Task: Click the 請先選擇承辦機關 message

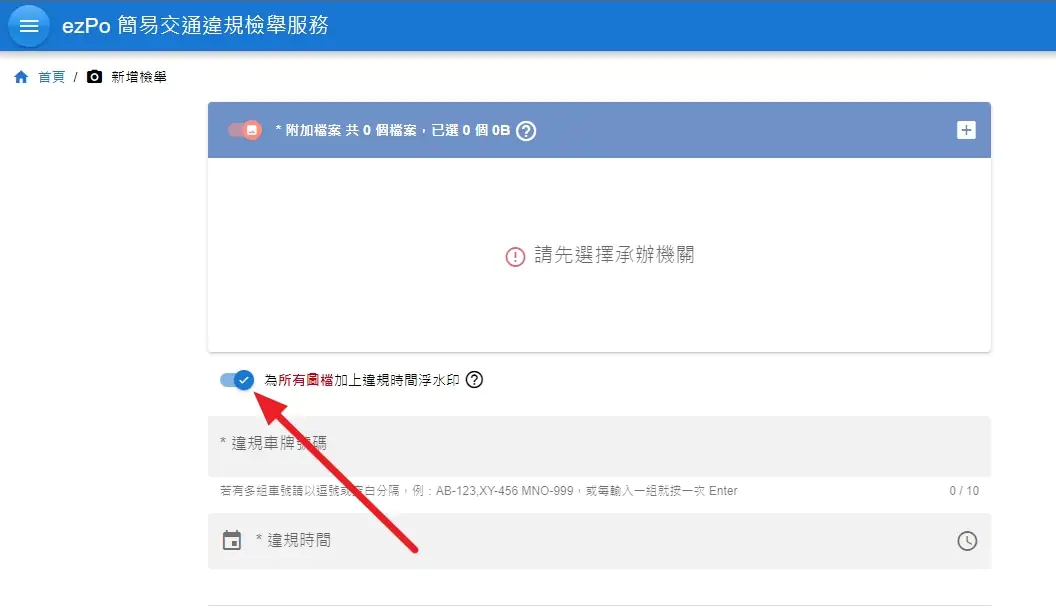Action: tap(613, 256)
